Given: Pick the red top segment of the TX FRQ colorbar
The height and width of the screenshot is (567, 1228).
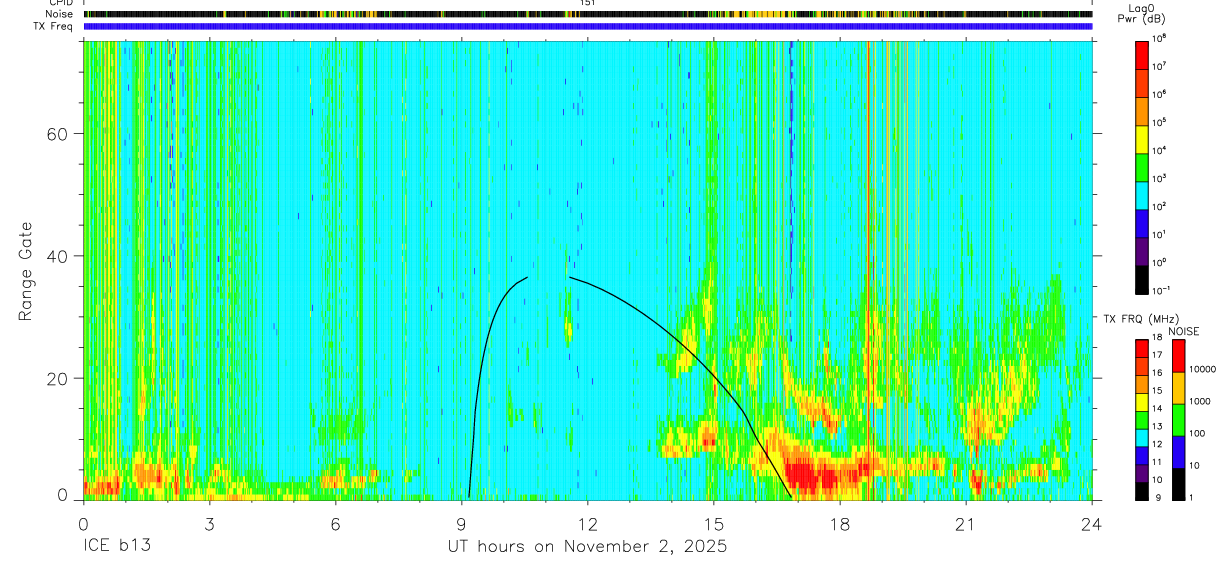Looking at the screenshot, I should point(1142,347).
